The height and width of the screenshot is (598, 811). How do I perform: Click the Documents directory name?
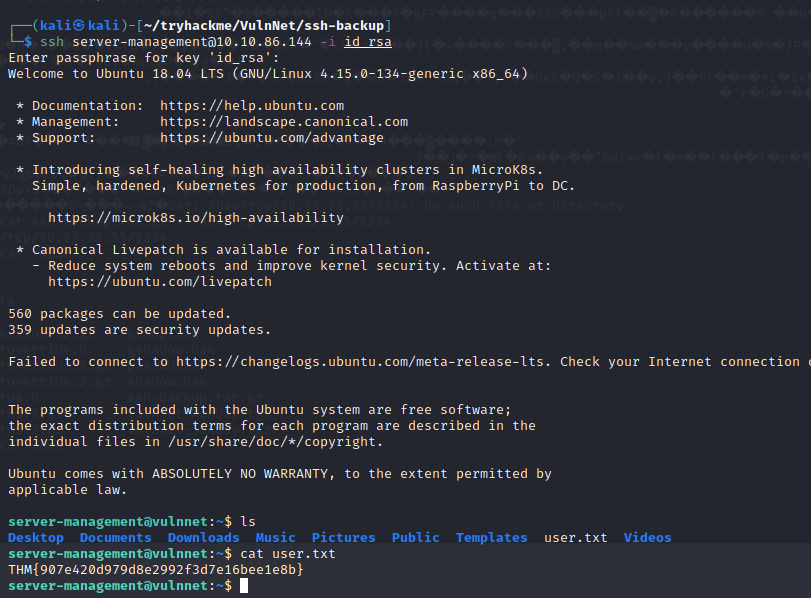[x=115, y=538]
